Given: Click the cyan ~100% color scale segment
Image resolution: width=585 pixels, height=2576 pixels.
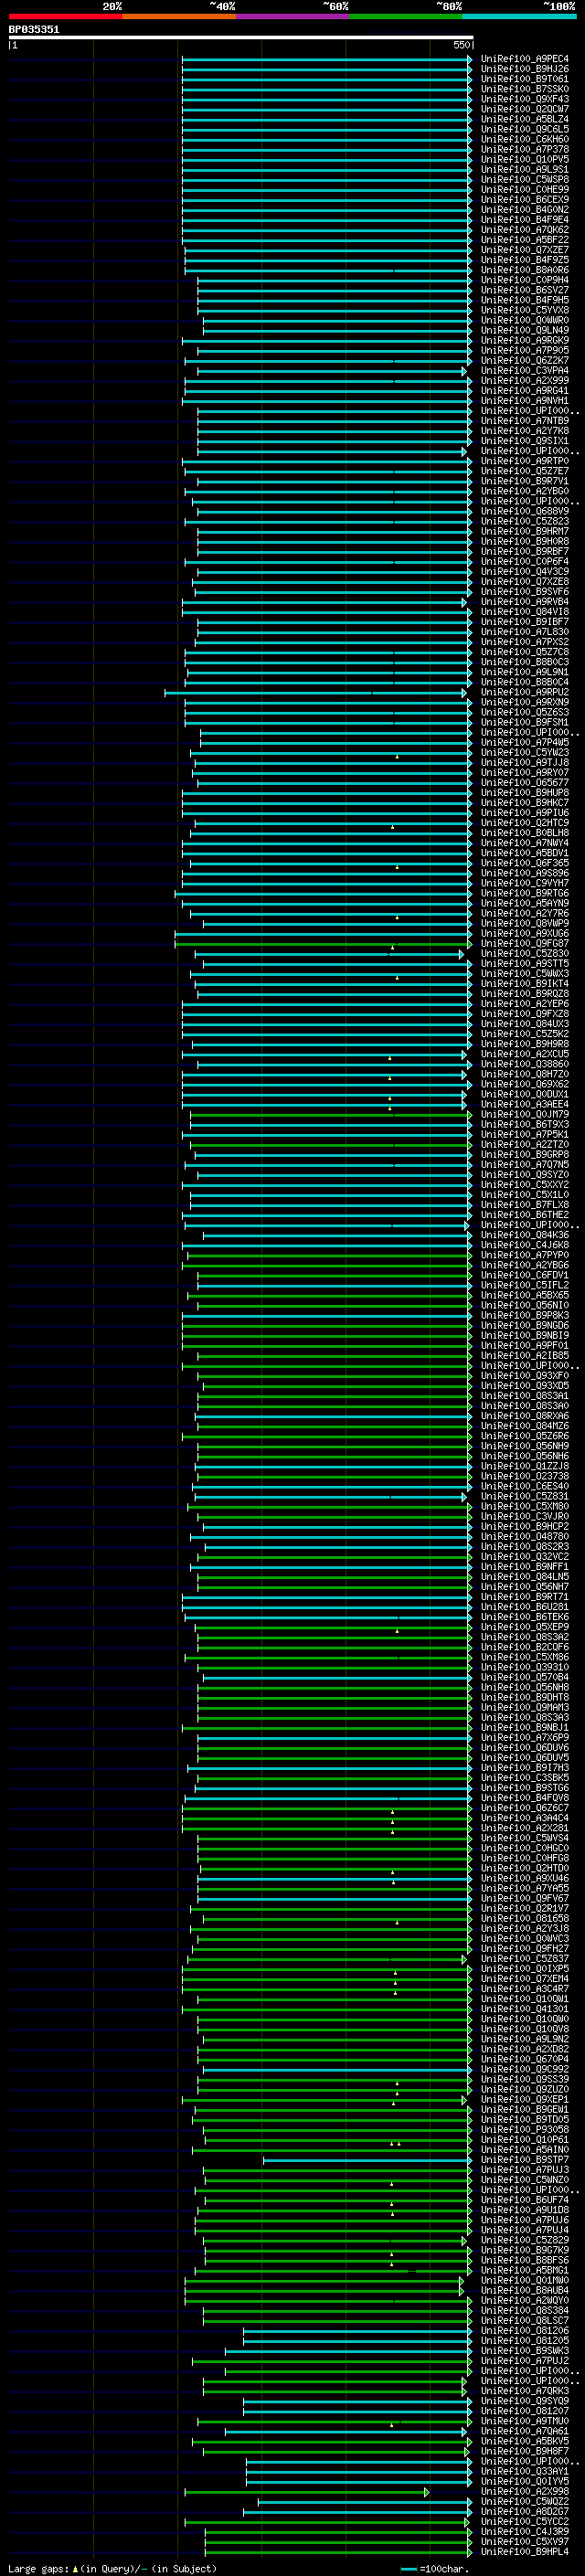Looking at the screenshot, I should point(520,16).
